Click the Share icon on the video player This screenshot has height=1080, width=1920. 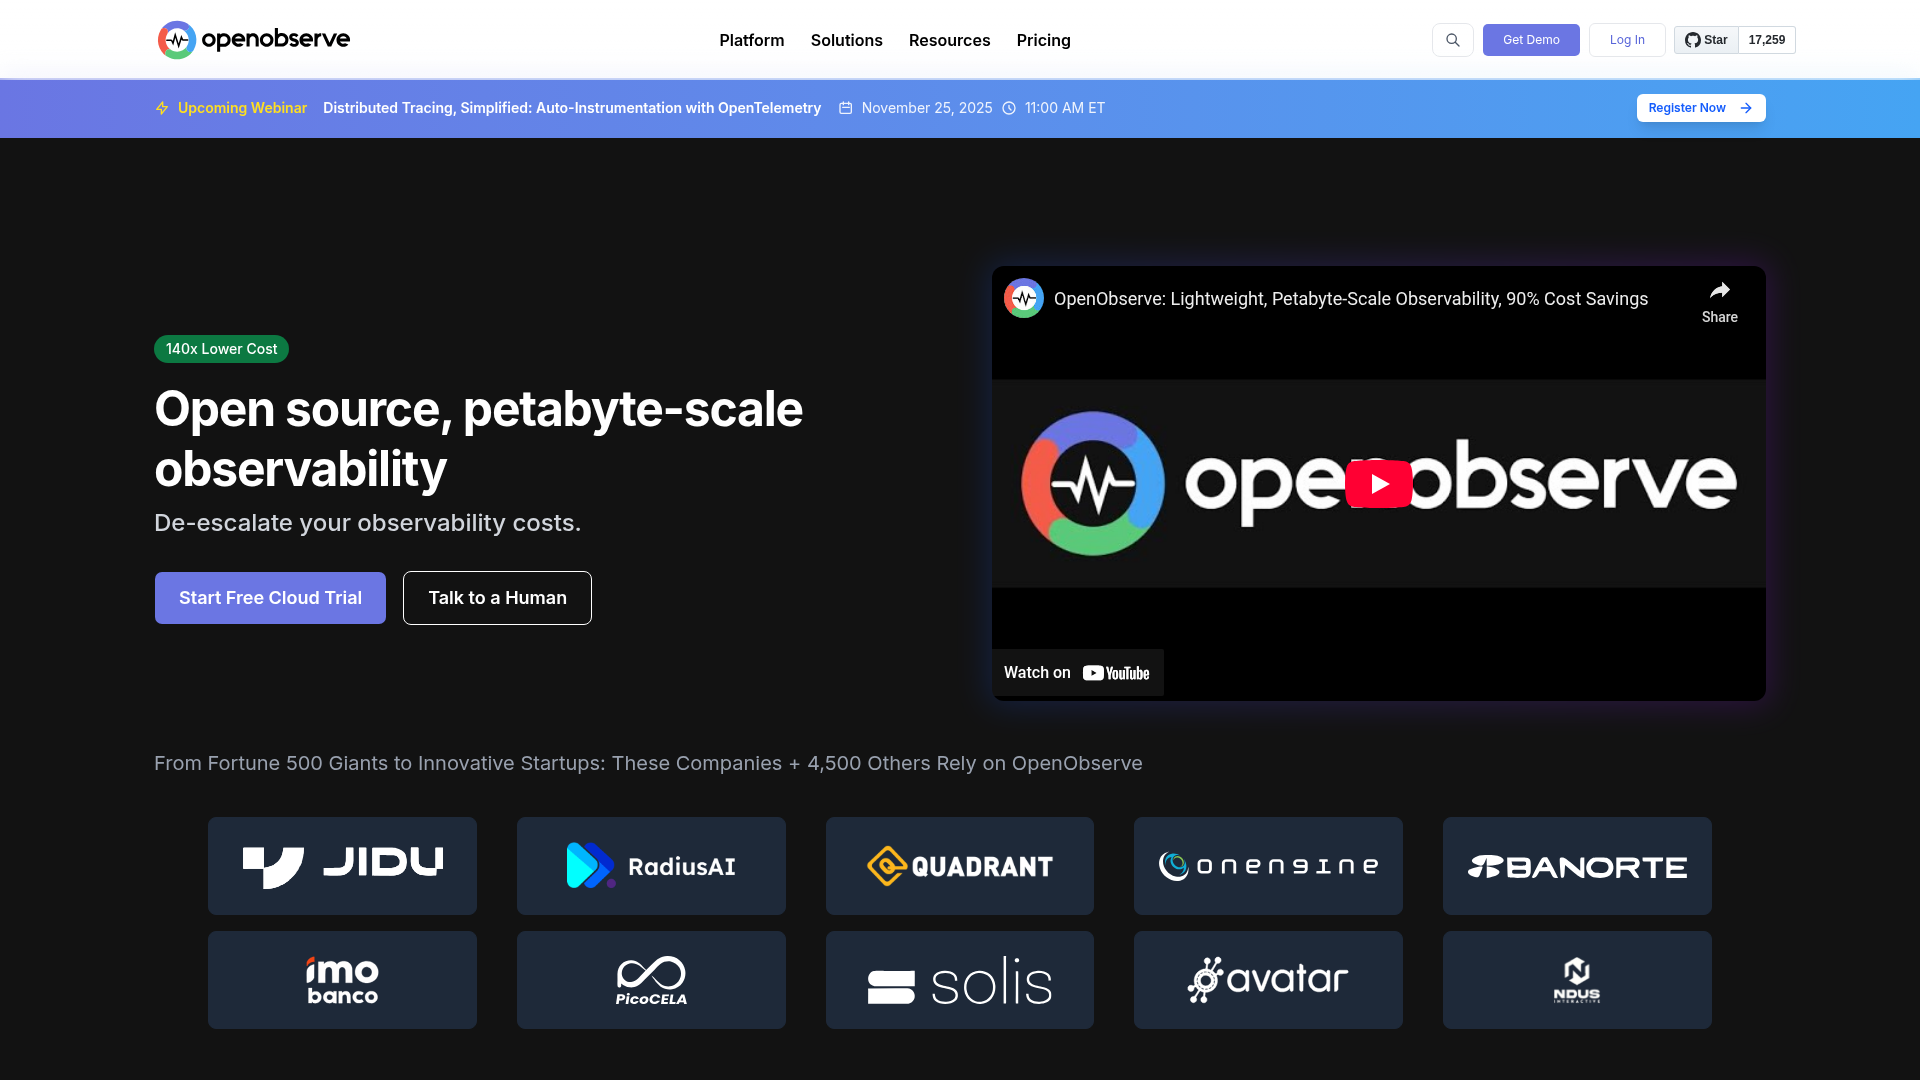(x=1720, y=290)
